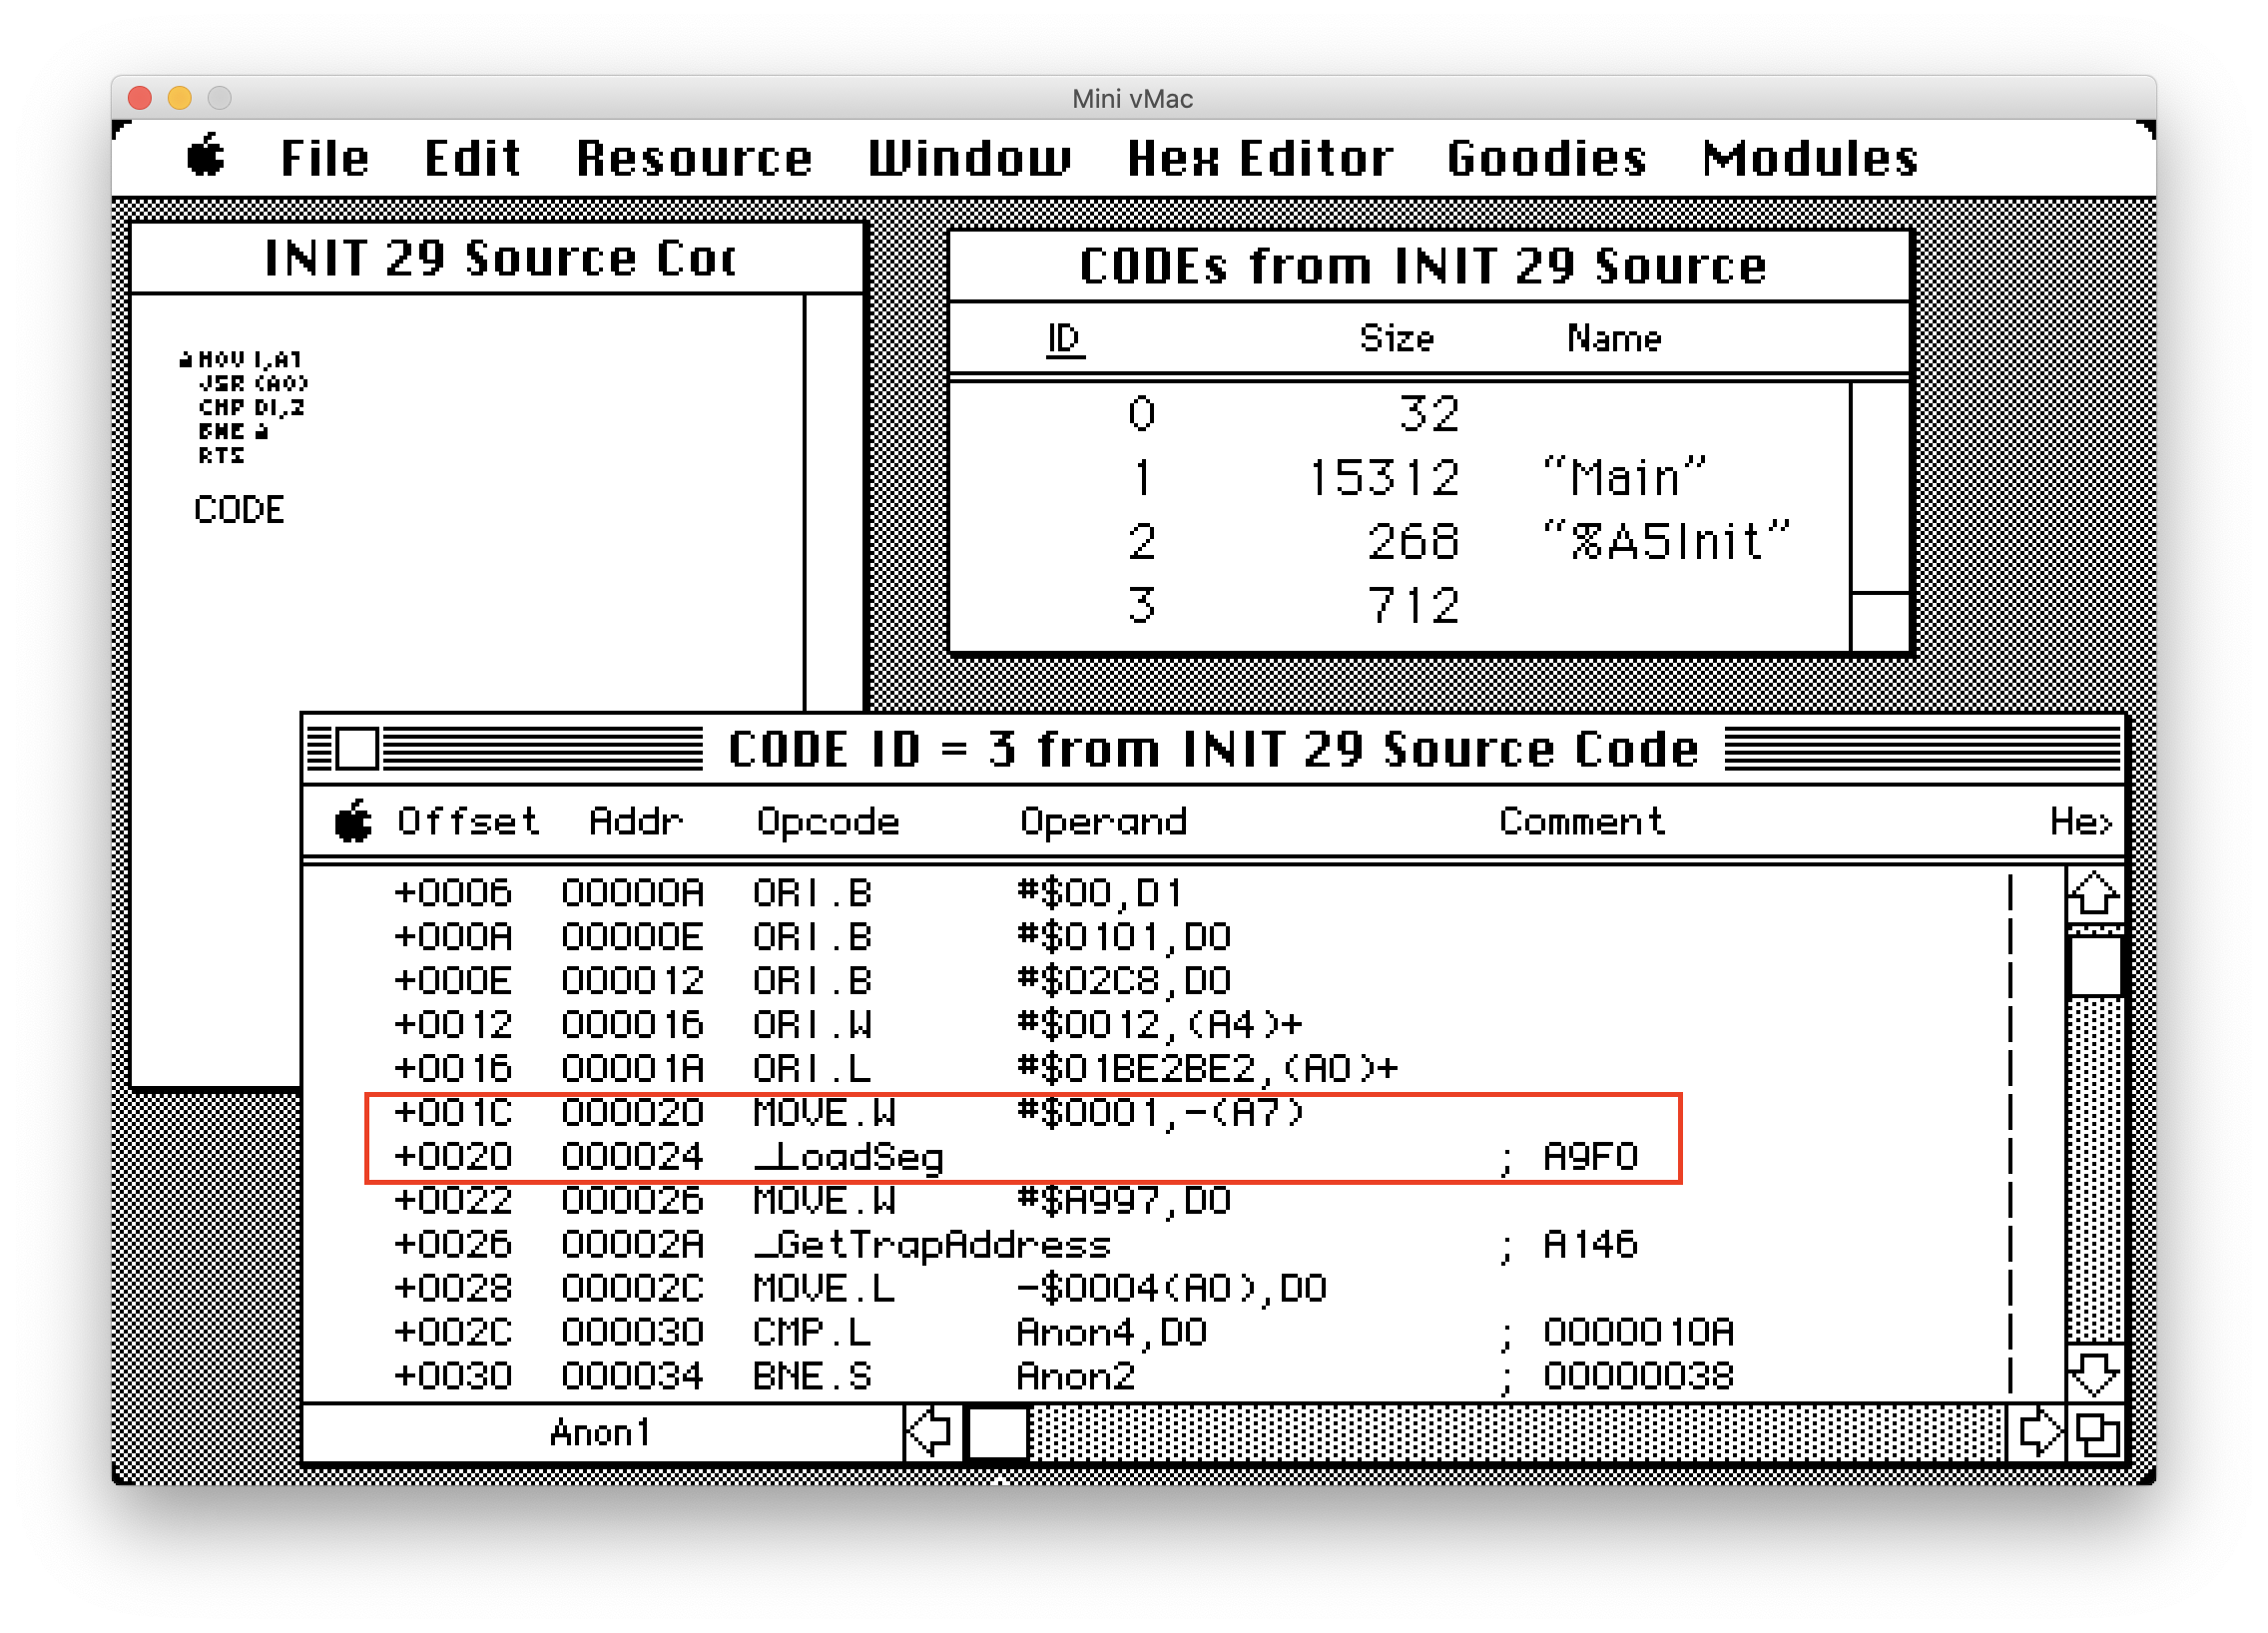Click the title bar of CODEs from INIT 29 Source
Image resolution: width=2268 pixels, height=1633 pixels.
[1428, 266]
